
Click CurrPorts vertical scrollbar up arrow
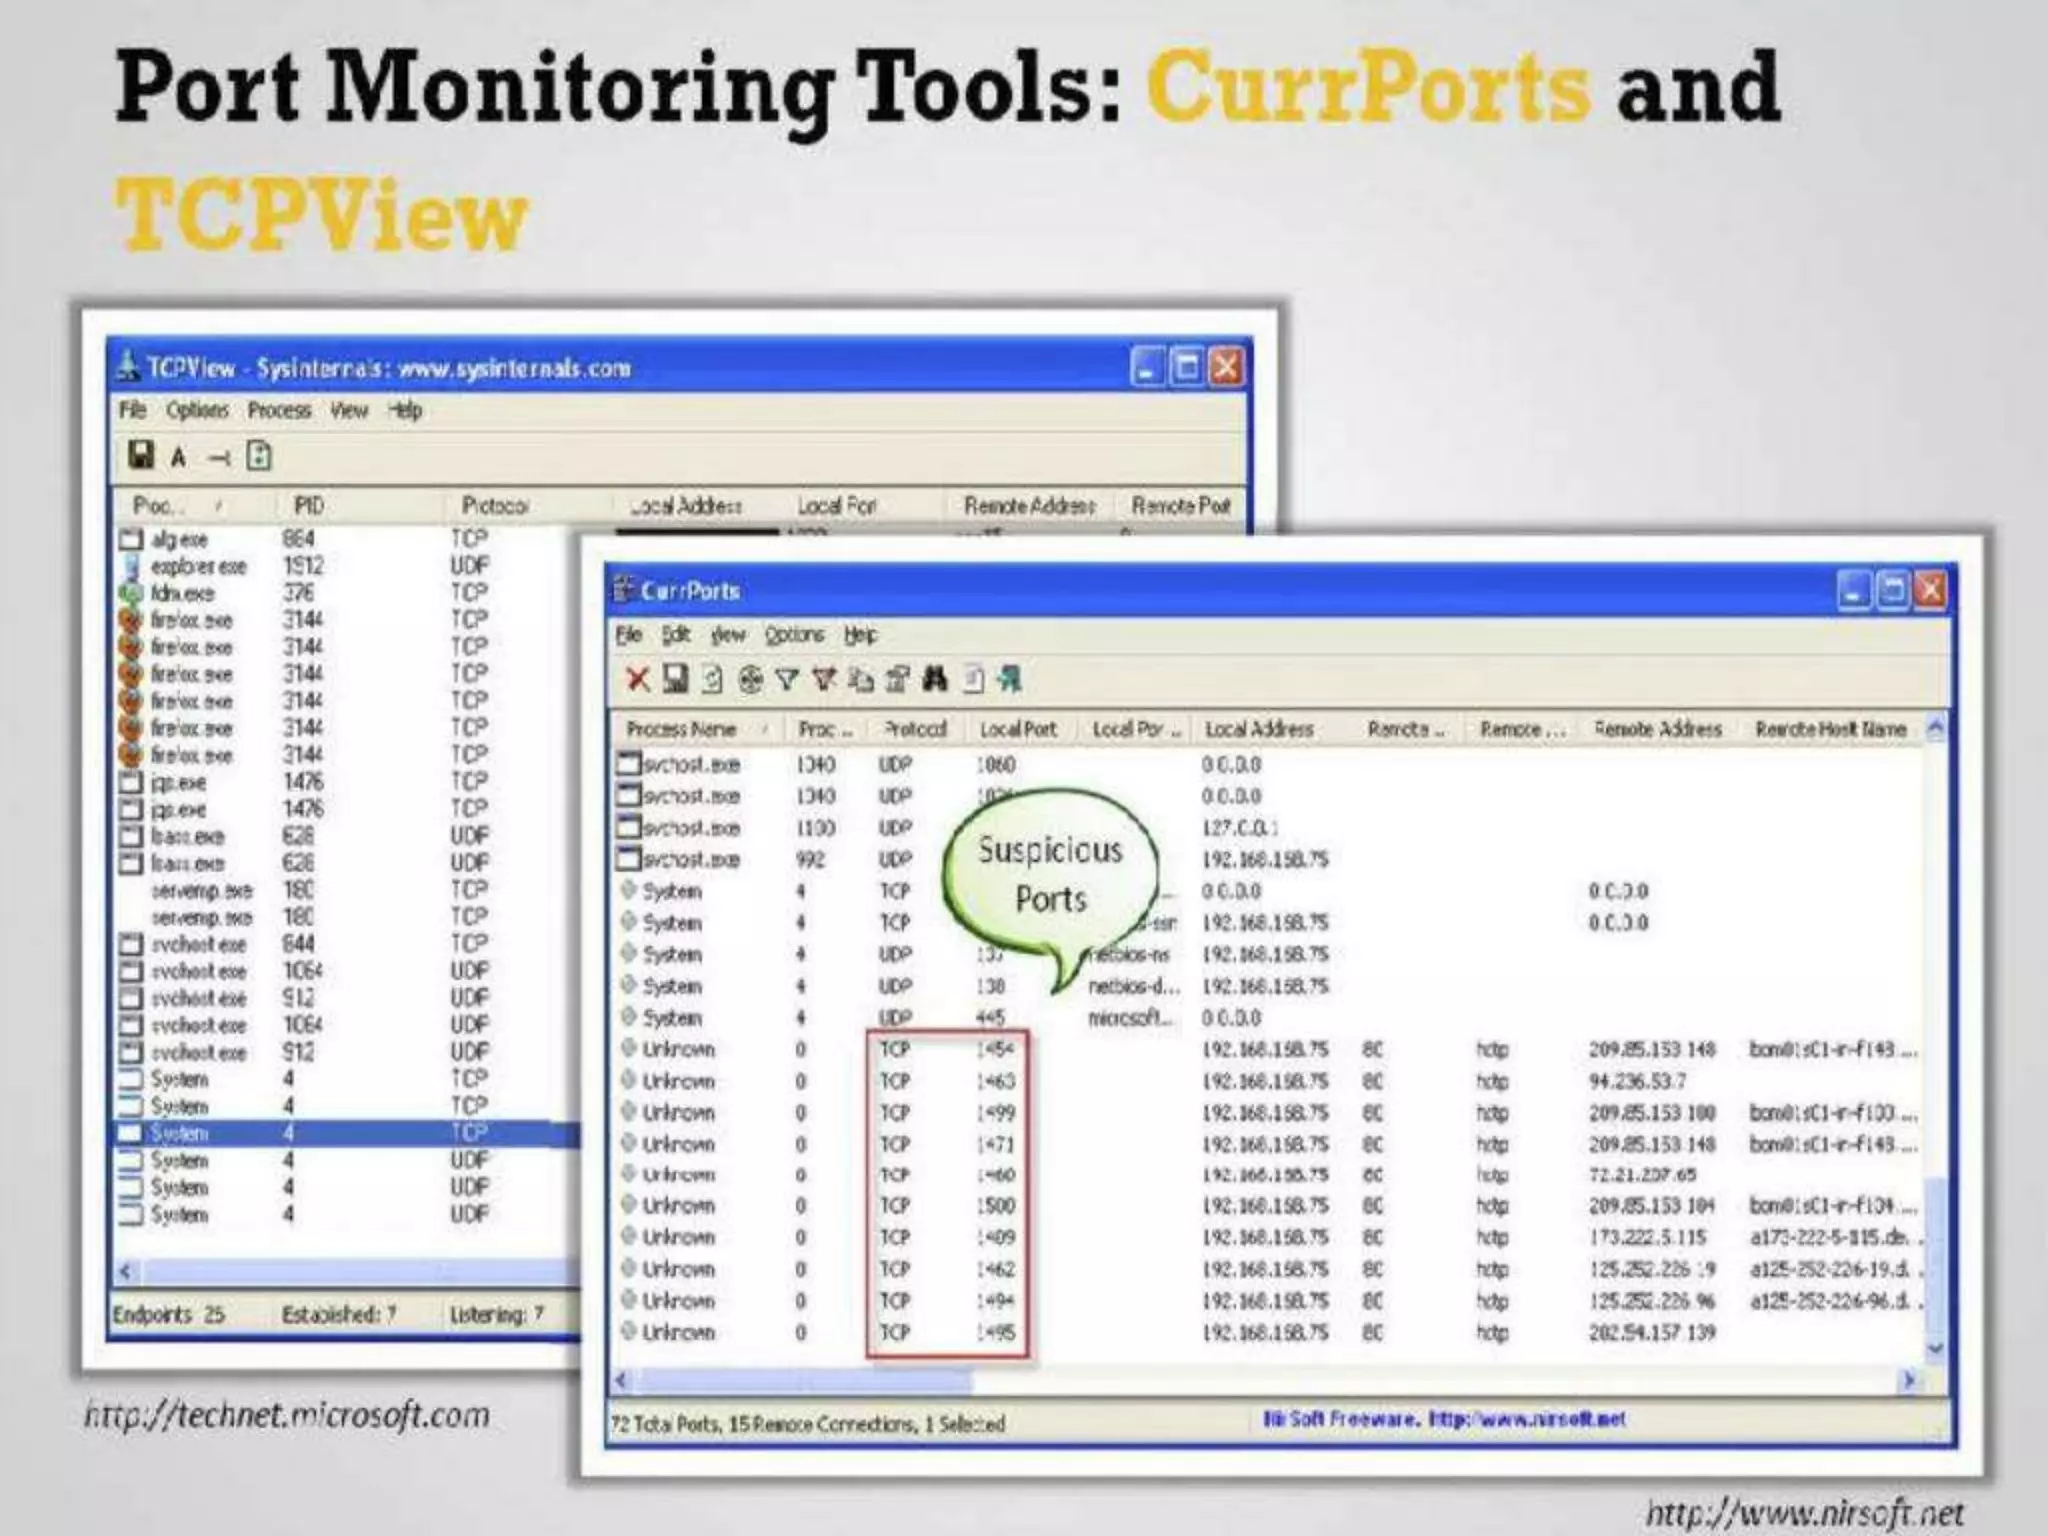1936,729
